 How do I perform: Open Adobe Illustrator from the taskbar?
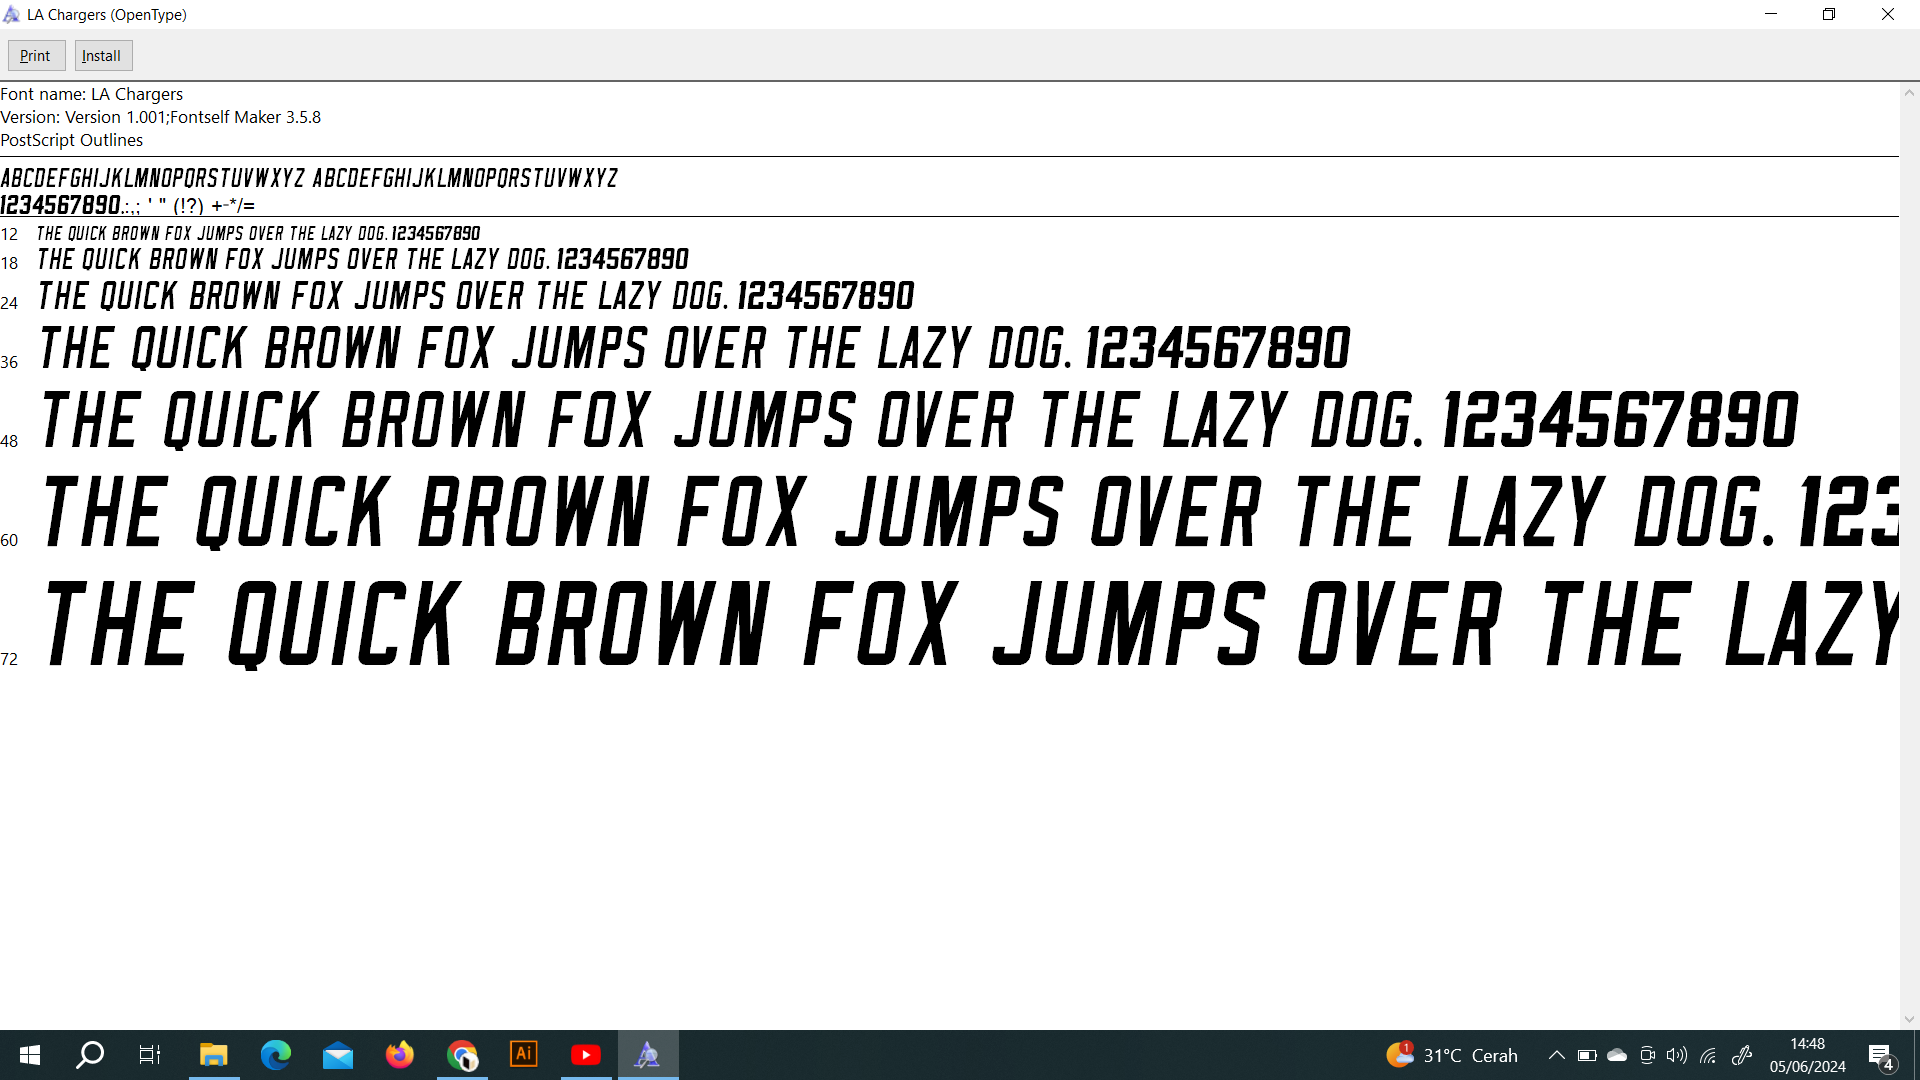(524, 1055)
